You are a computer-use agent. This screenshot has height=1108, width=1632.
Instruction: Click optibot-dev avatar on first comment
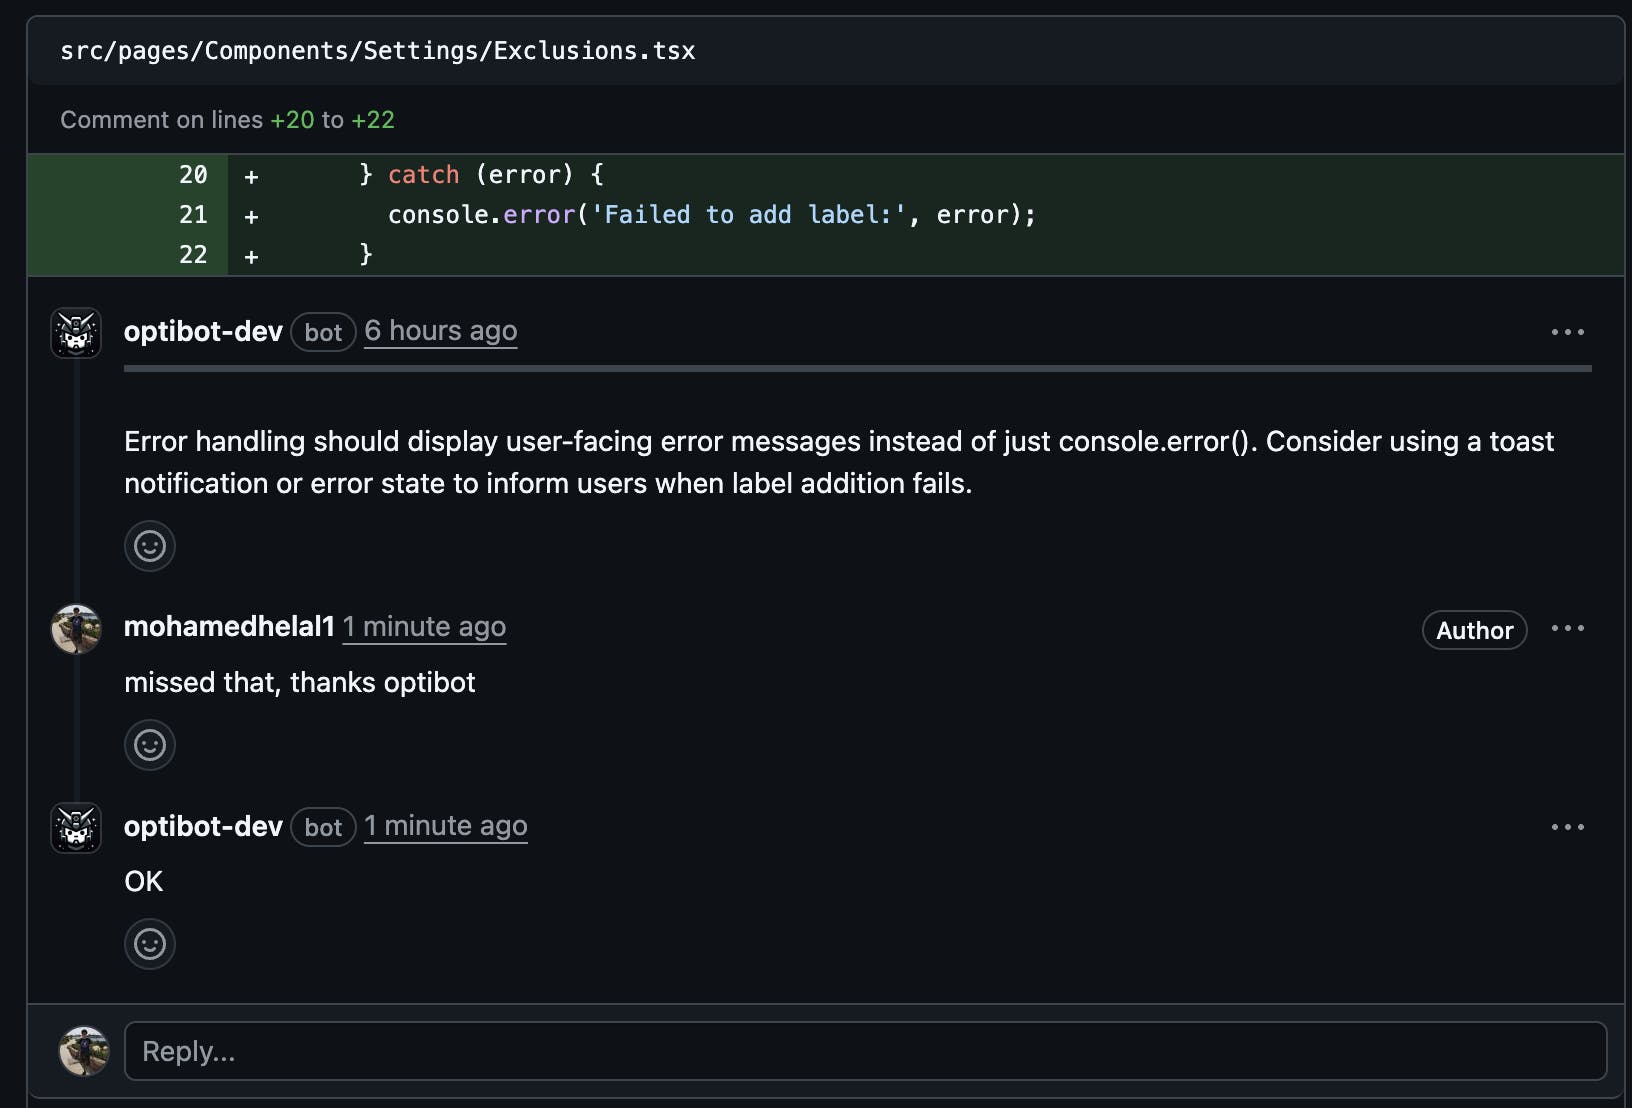[x=76, y=333]
